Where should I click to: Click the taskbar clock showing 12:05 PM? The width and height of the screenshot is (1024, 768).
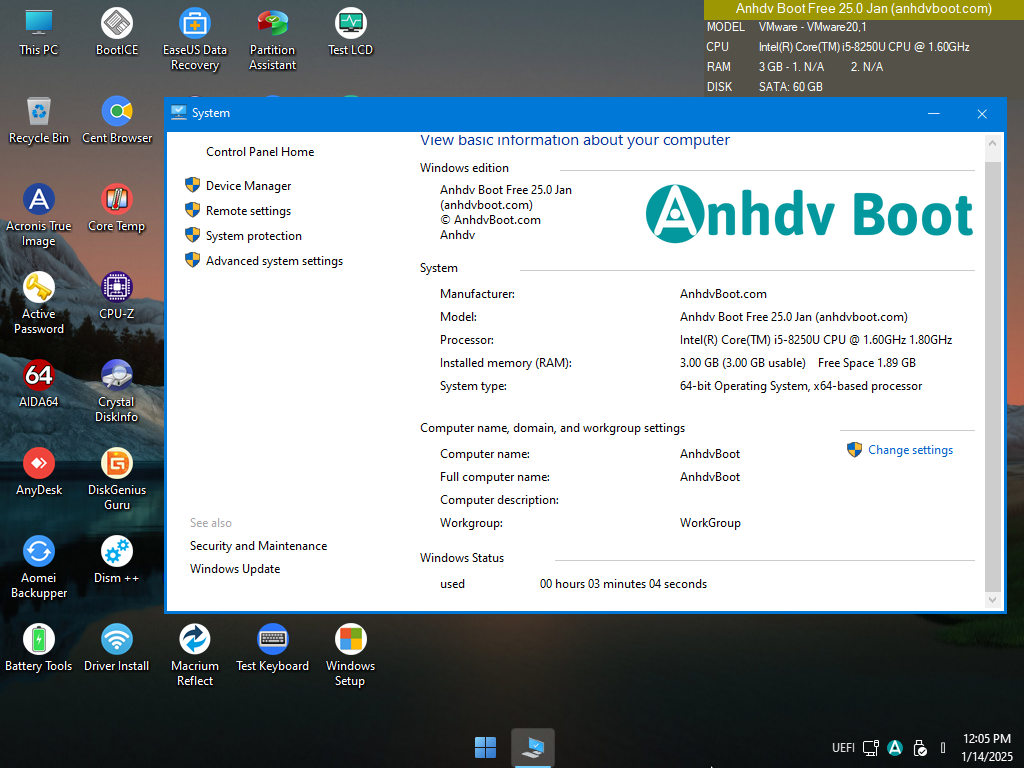(x=986, y=747)
